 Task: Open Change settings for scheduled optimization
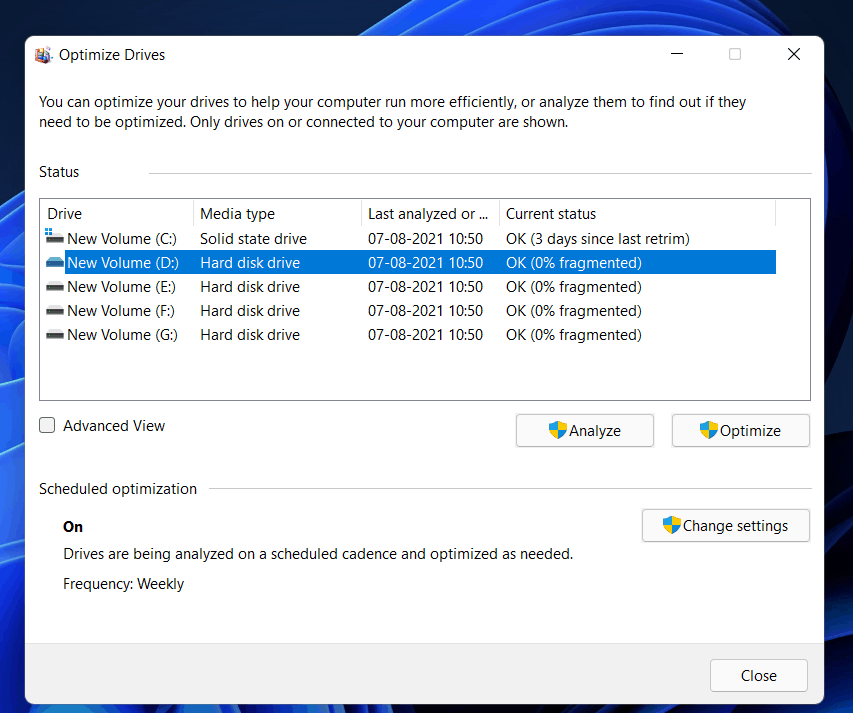click(726, 525)
